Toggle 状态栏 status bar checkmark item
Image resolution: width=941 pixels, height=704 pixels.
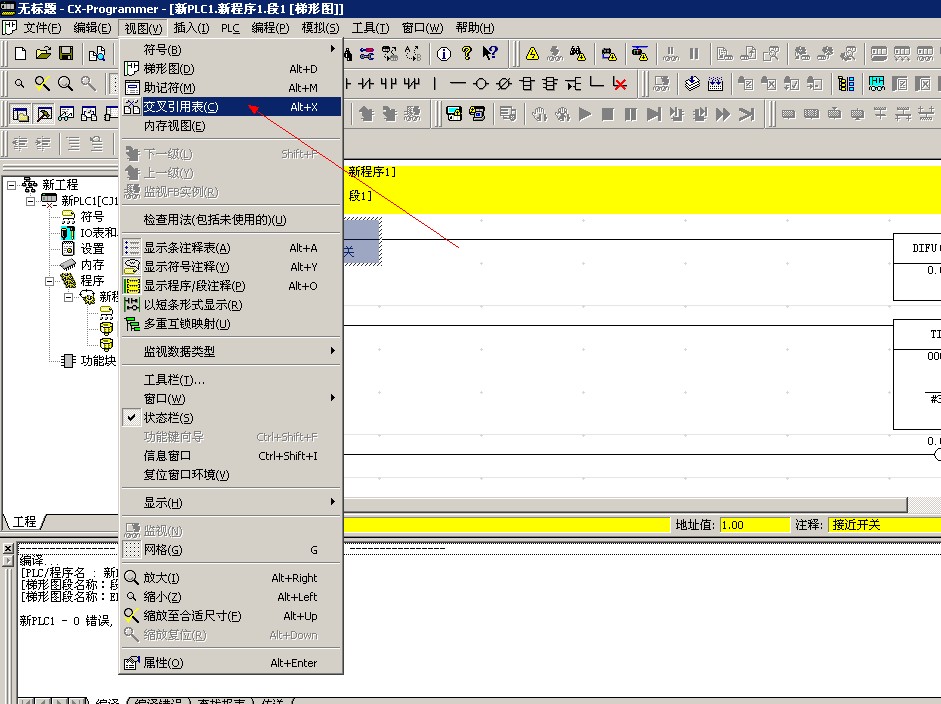168,418
